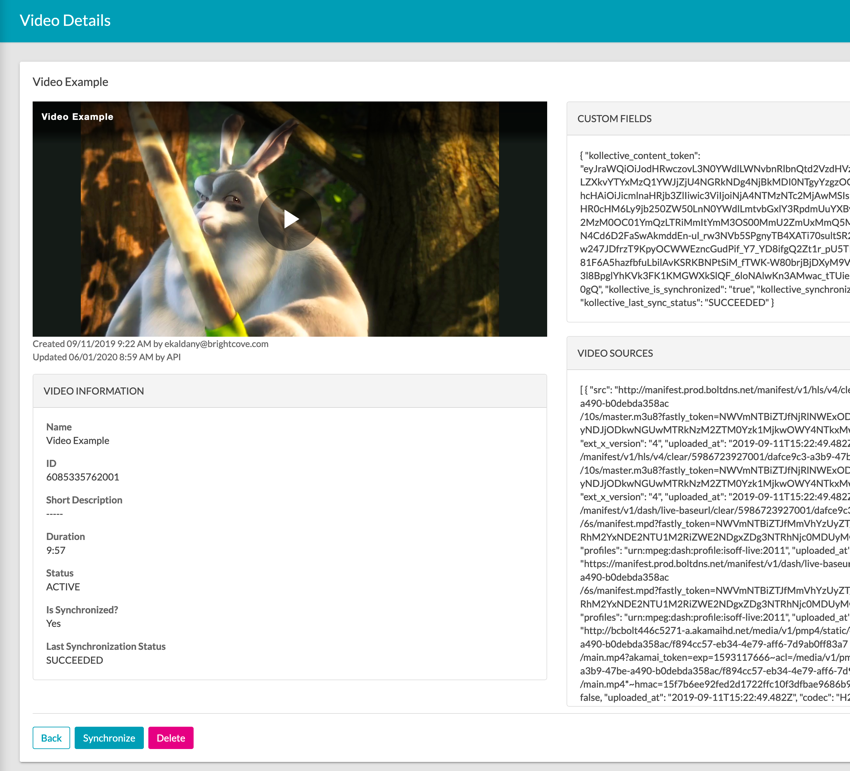Click the Short Description placeholder dashes
Screen dimensions: 850x771
tap(55, 514)
